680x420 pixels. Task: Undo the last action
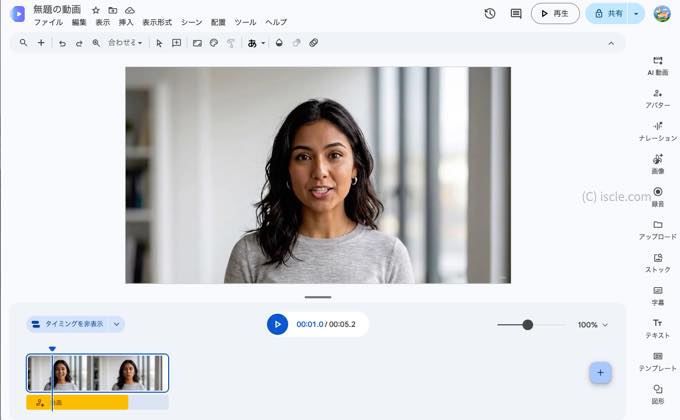coord(62,43)
